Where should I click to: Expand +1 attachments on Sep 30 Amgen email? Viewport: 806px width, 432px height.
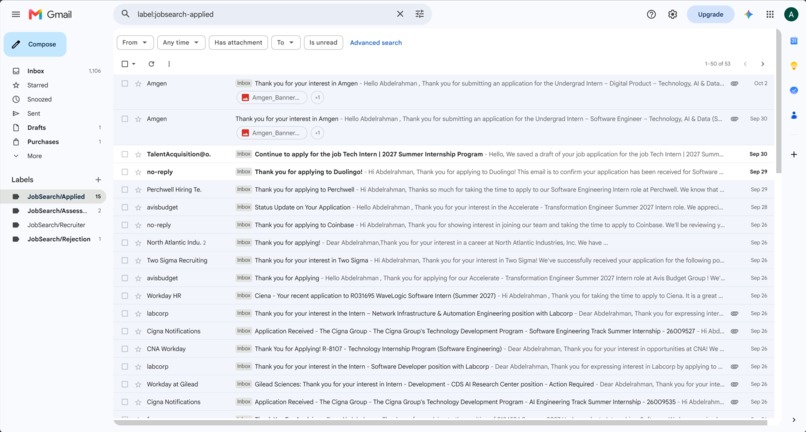pos(317,133)
